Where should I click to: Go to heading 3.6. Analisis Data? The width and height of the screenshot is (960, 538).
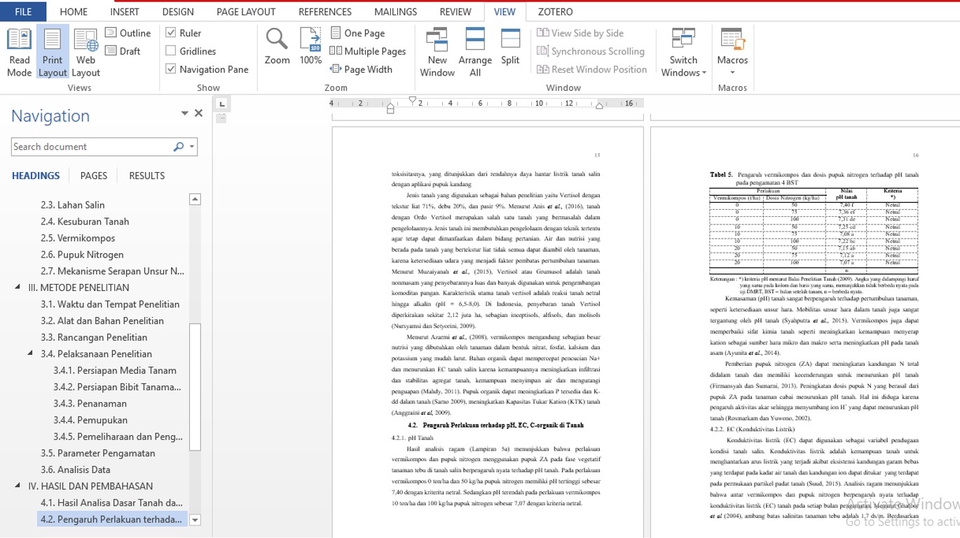click(75, 469)
